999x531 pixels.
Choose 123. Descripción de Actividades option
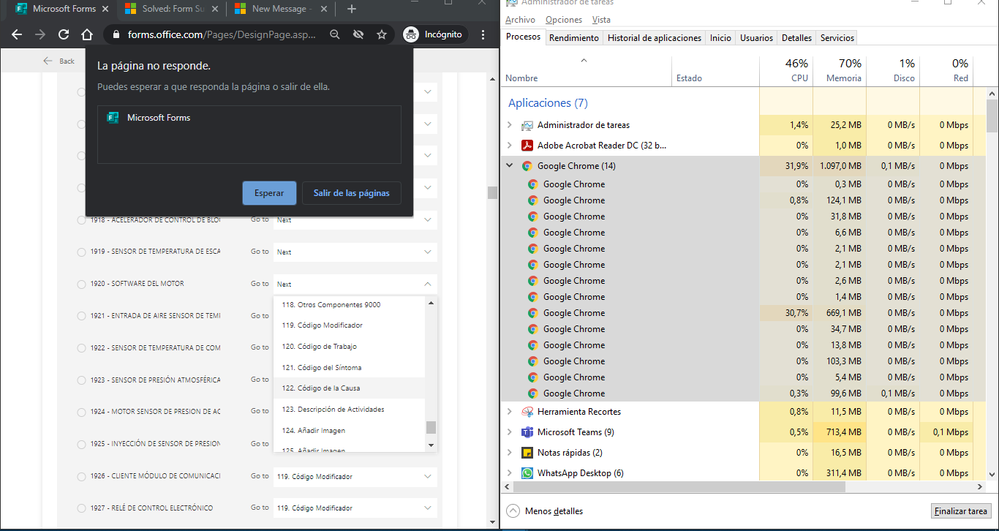(349, 409)
